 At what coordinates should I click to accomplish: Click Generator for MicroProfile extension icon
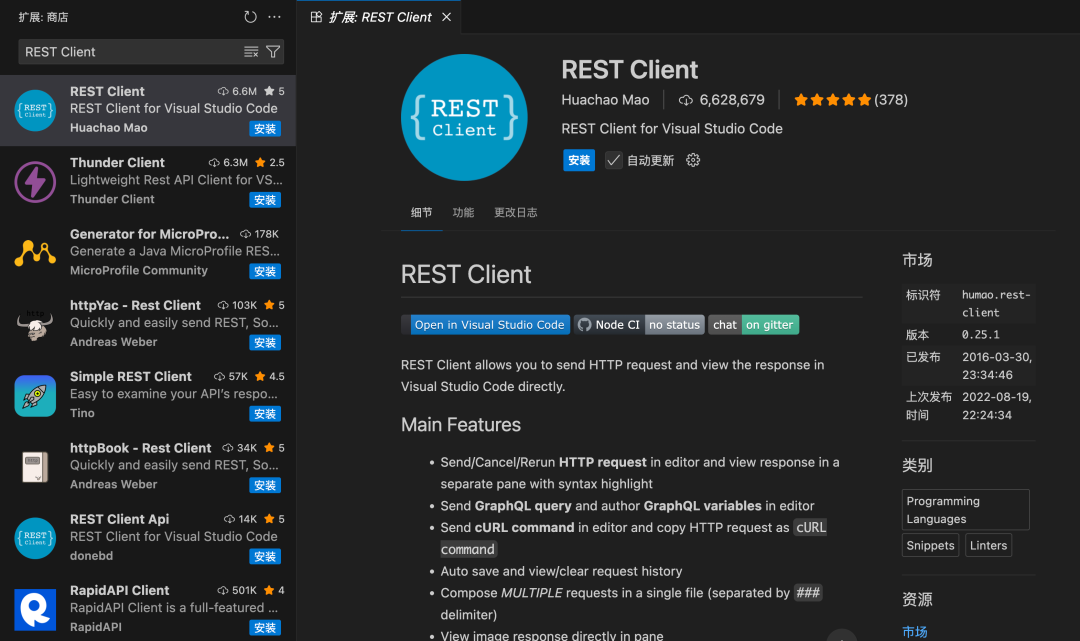pyautogui.click(x=35, y=252)
